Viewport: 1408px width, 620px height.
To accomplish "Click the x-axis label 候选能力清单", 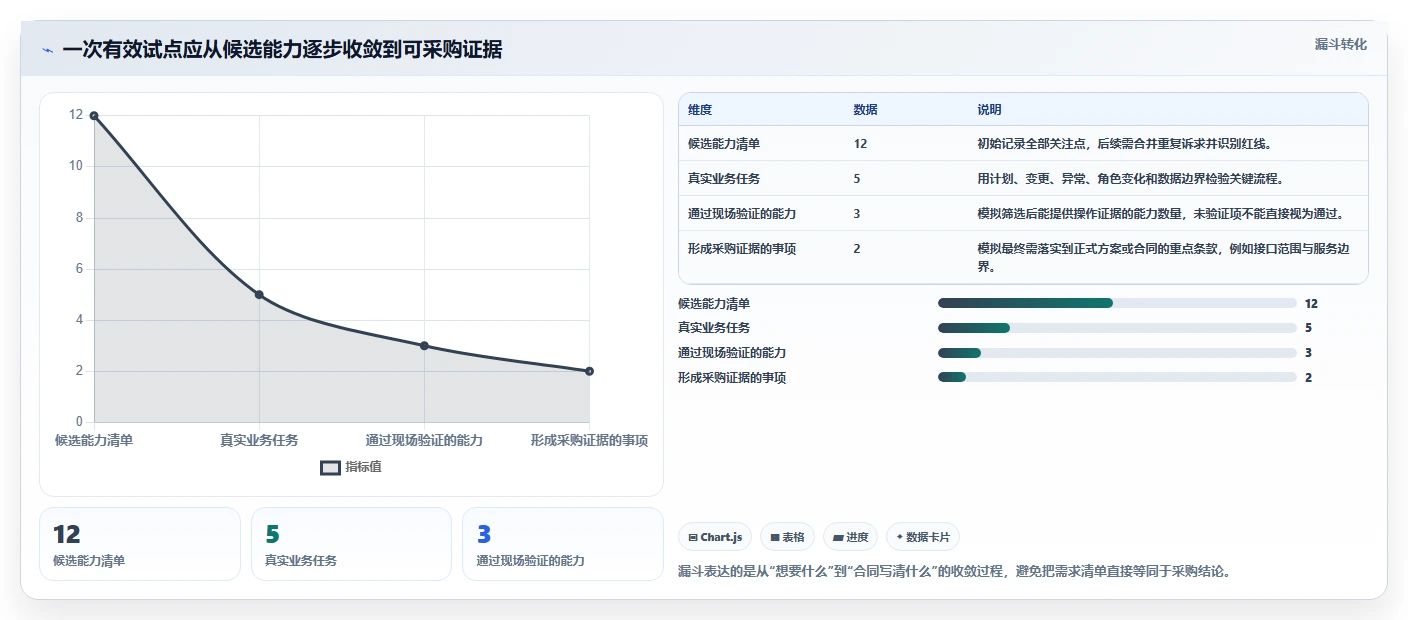I will coord(94,441).
